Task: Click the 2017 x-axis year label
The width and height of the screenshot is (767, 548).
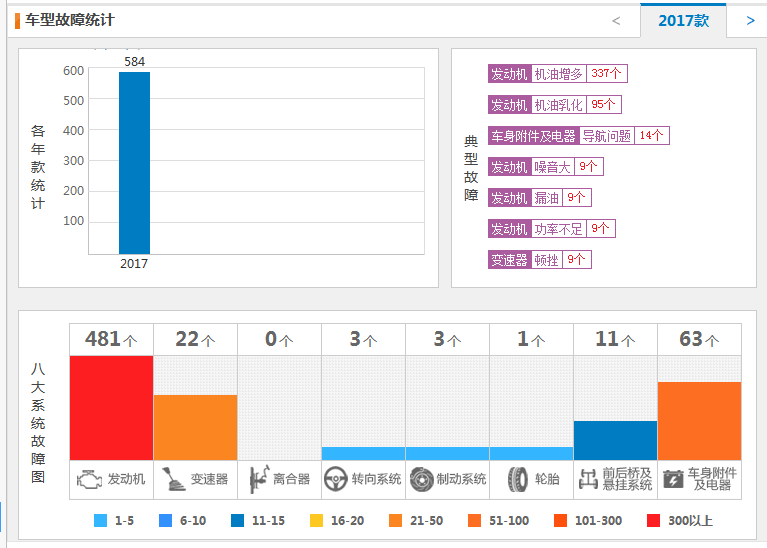Action: click(x=134, y=264)
